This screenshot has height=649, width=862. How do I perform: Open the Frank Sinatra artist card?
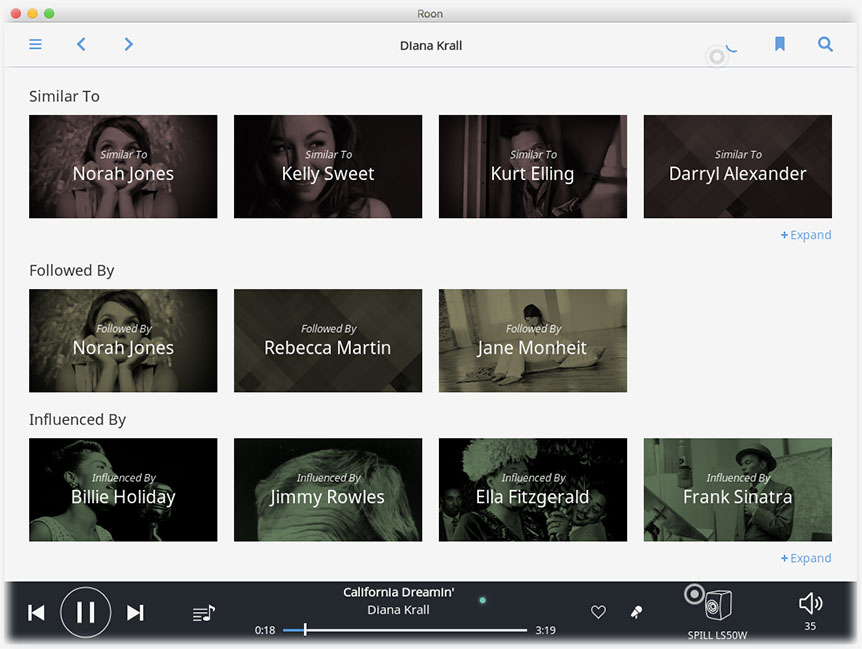coord(738,490)
